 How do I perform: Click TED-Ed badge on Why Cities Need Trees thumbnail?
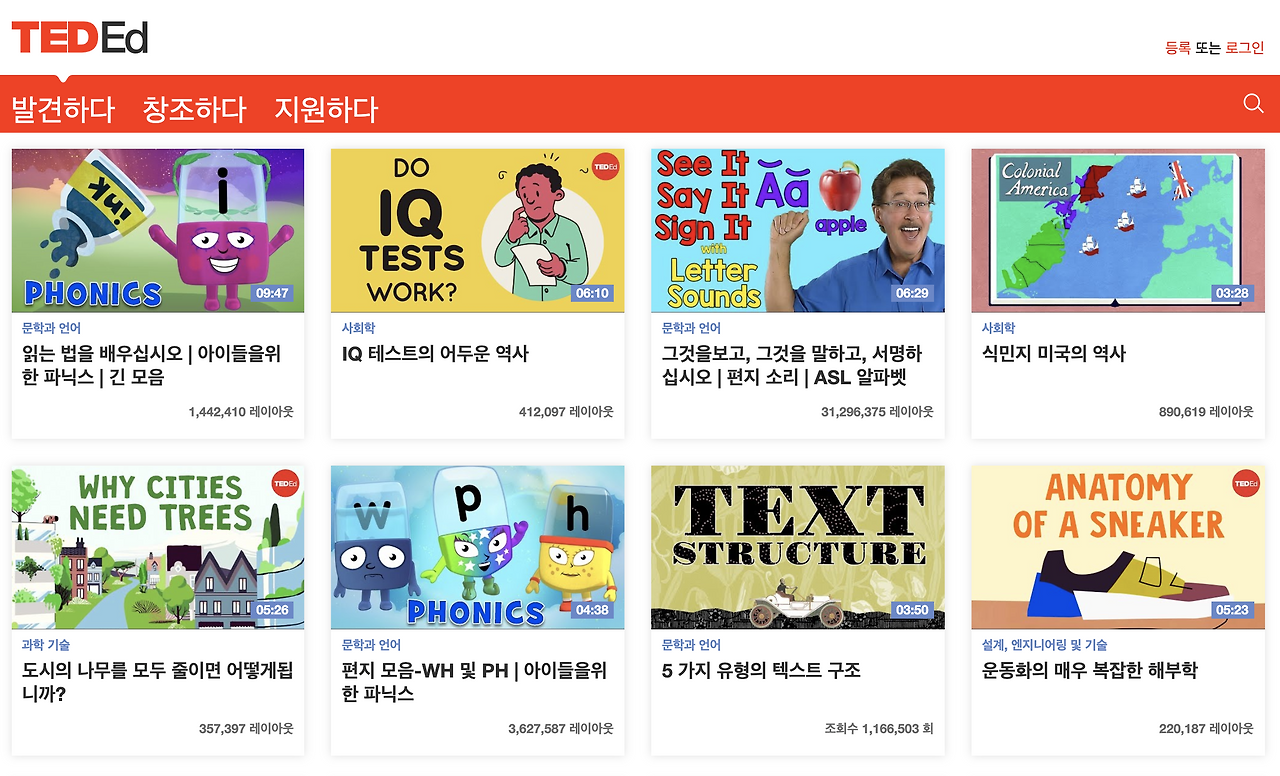[285, 484]
